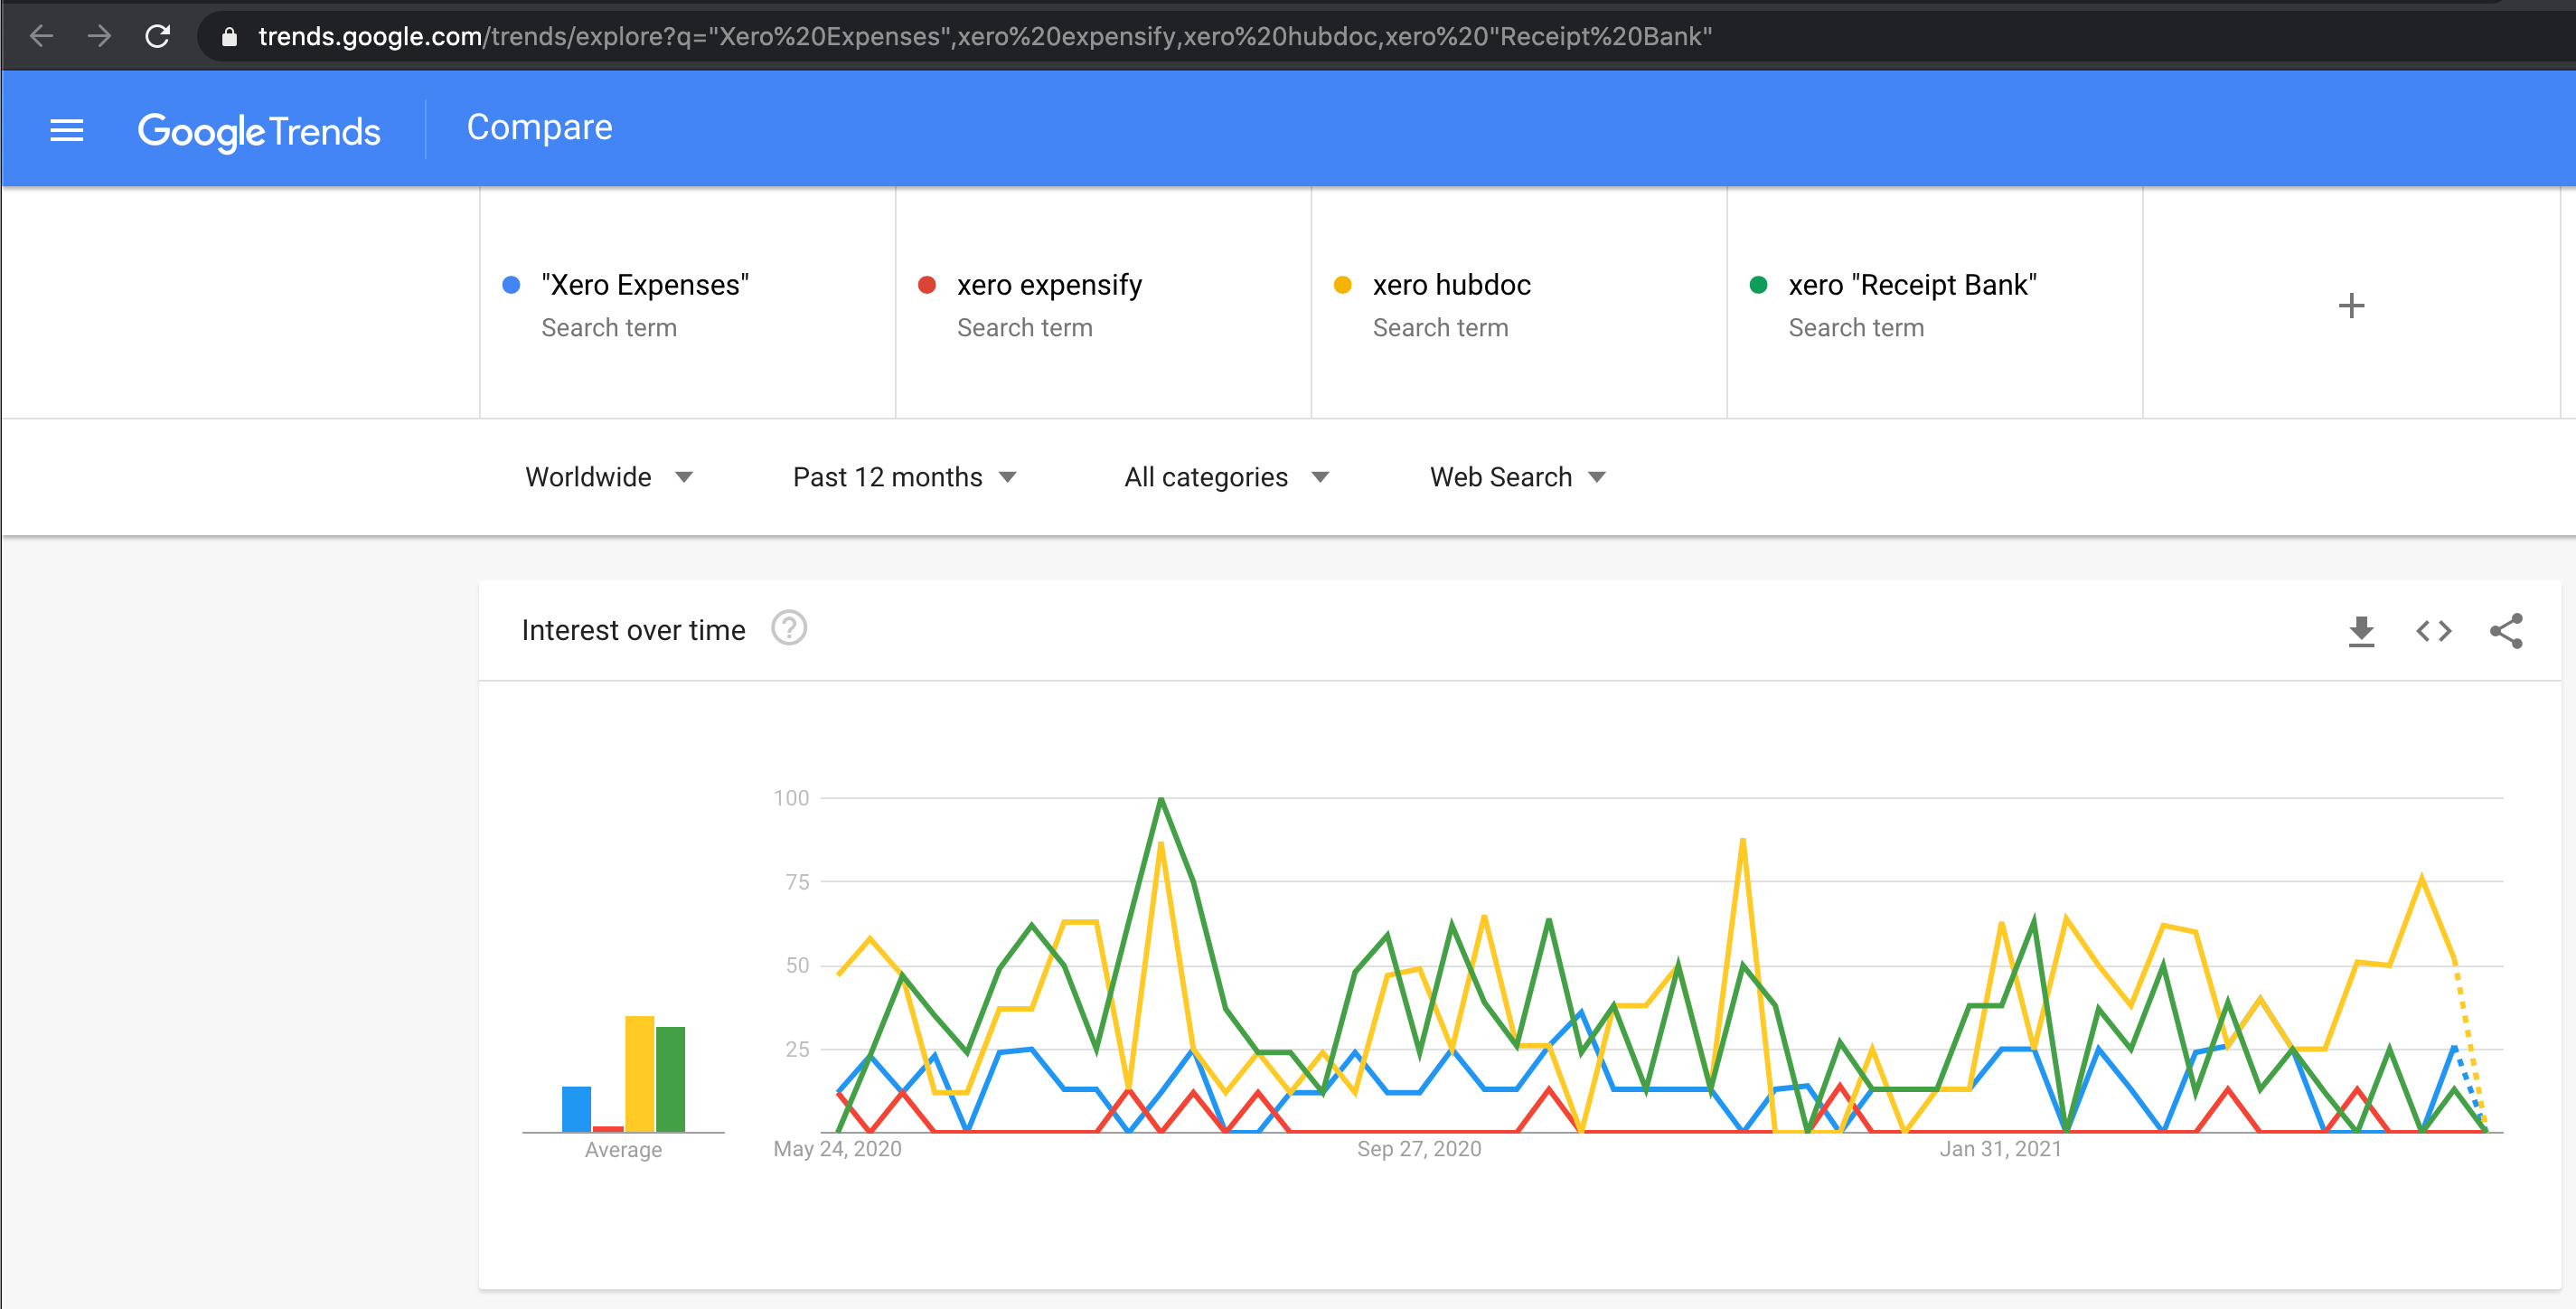This screenshot has height=1309, width=2576.
Task: Open the embed code icon
Action: (2433, 631)
